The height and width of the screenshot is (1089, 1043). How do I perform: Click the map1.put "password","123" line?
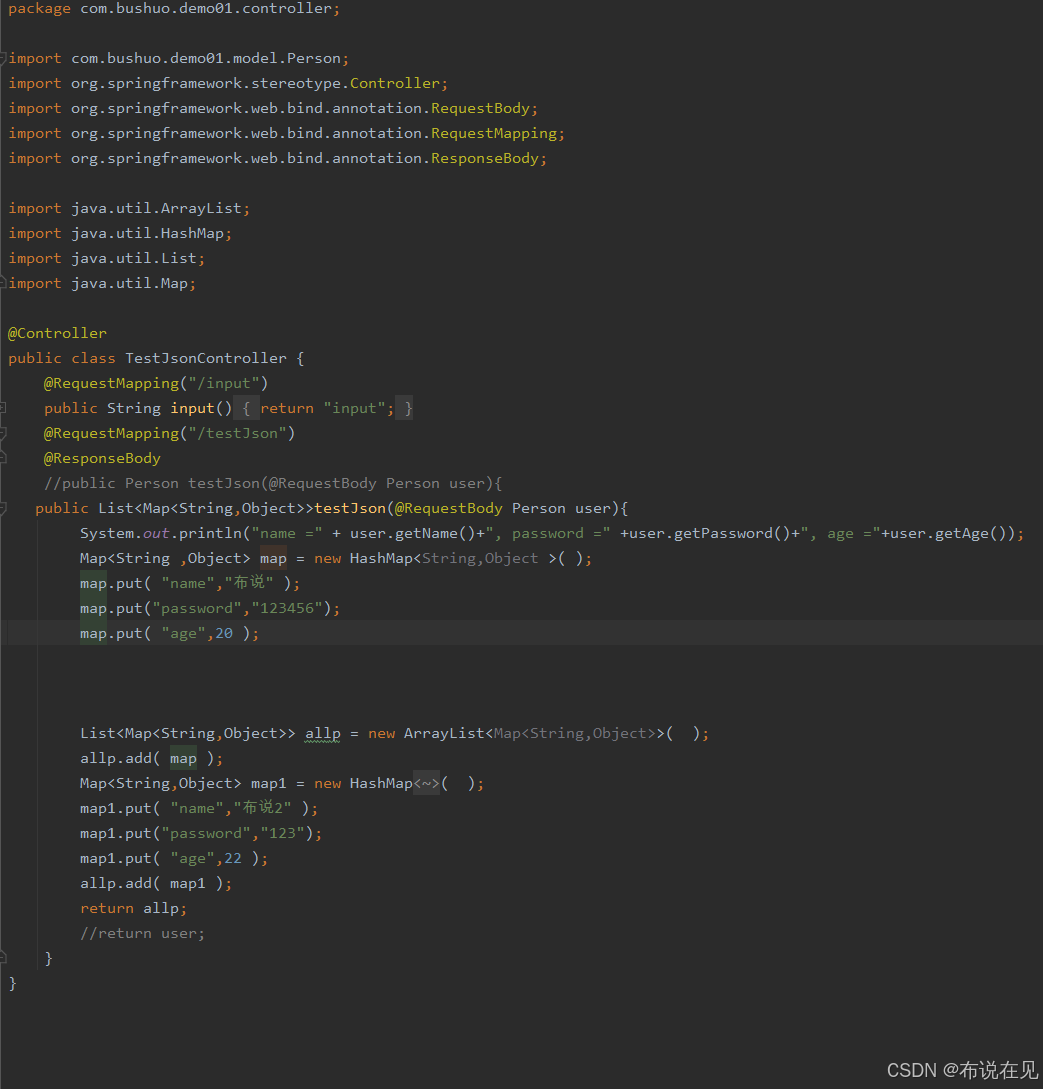pyautogui.click(x=201, y=833)
